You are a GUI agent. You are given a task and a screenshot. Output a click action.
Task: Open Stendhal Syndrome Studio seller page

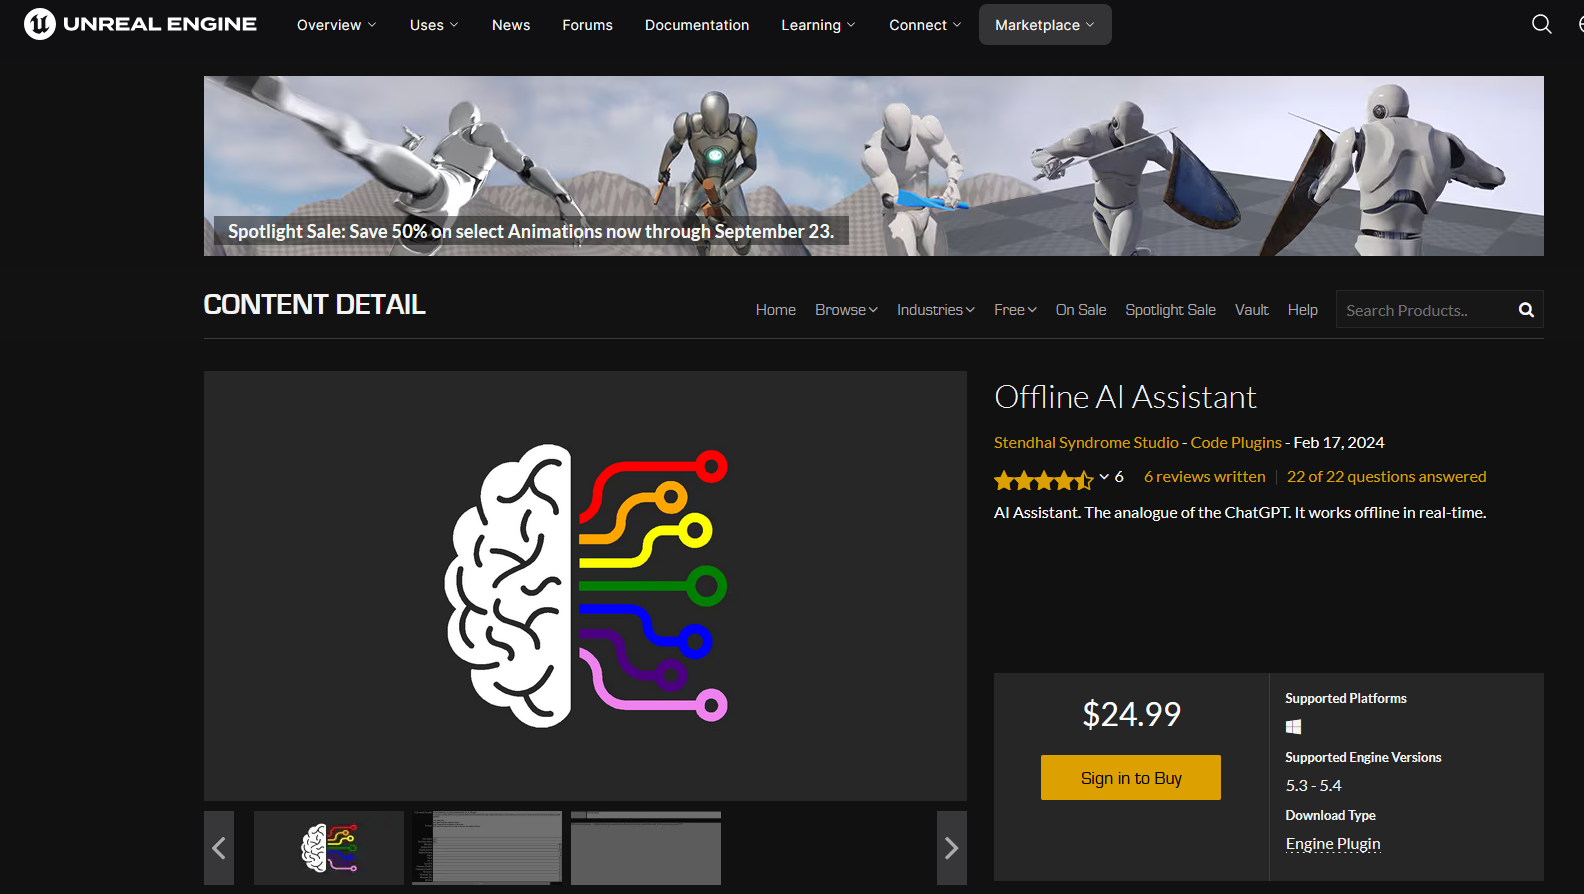1086,443
